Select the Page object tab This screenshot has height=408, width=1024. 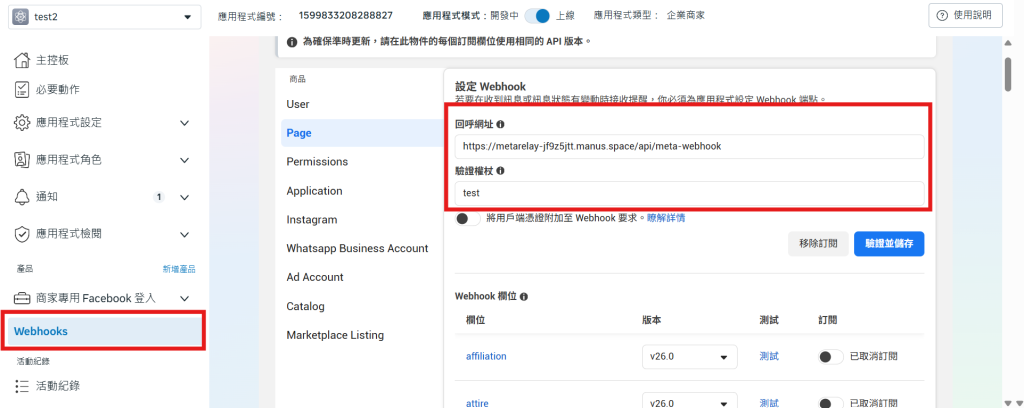pyautogui.click(x=362, y=133)
